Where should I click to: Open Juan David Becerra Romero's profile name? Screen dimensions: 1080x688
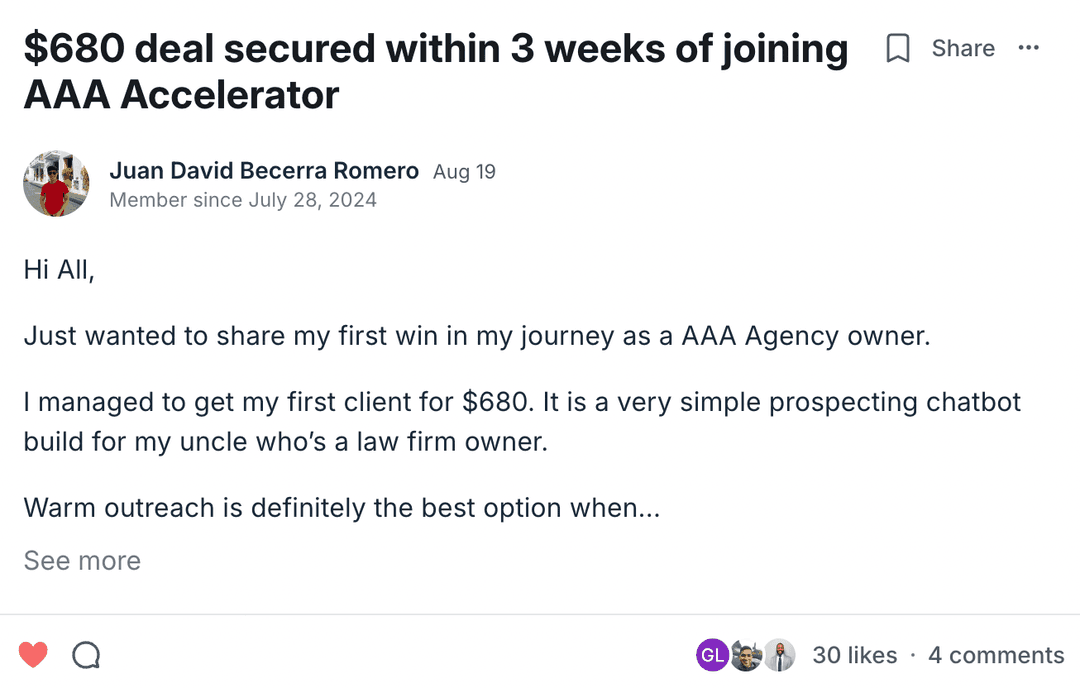tap(264, 171)
